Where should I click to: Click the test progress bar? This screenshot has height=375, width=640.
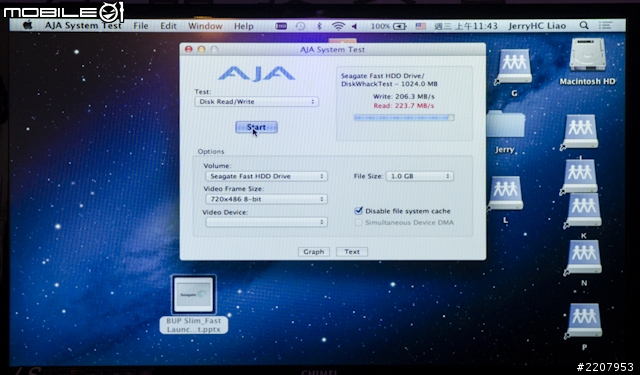404,118
